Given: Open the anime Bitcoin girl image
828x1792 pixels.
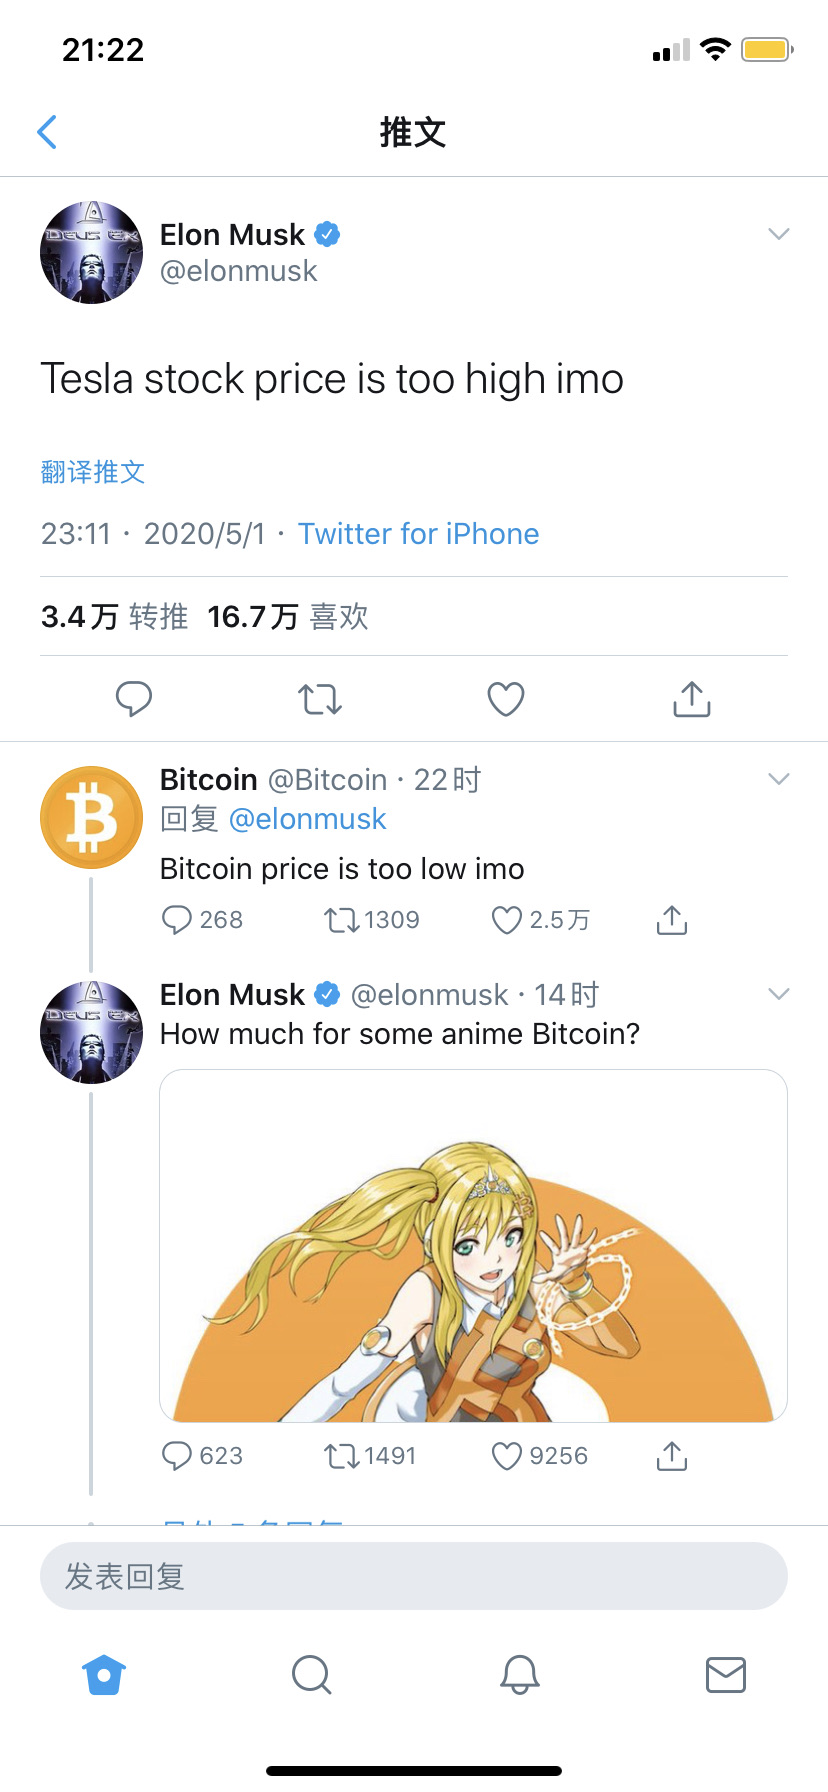Looking at the screenshot, I should (473, 1246).
